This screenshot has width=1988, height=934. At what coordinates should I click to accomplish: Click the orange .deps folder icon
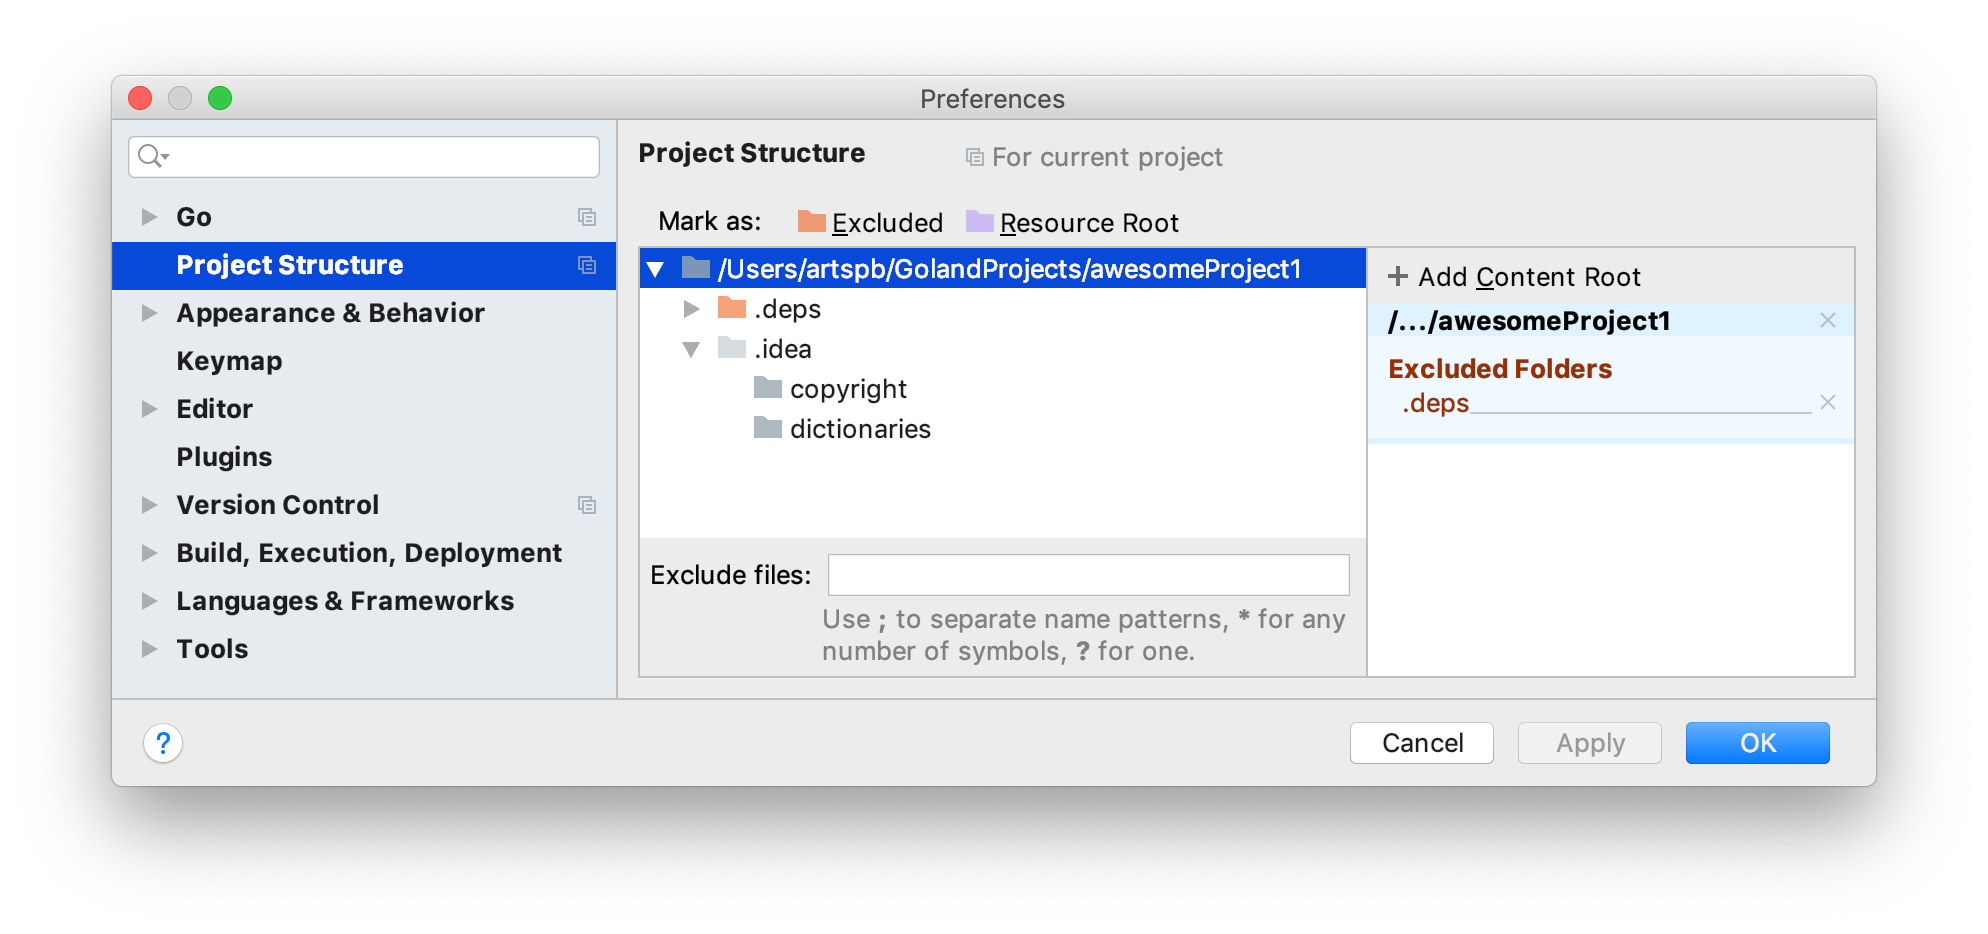point(732,308)
